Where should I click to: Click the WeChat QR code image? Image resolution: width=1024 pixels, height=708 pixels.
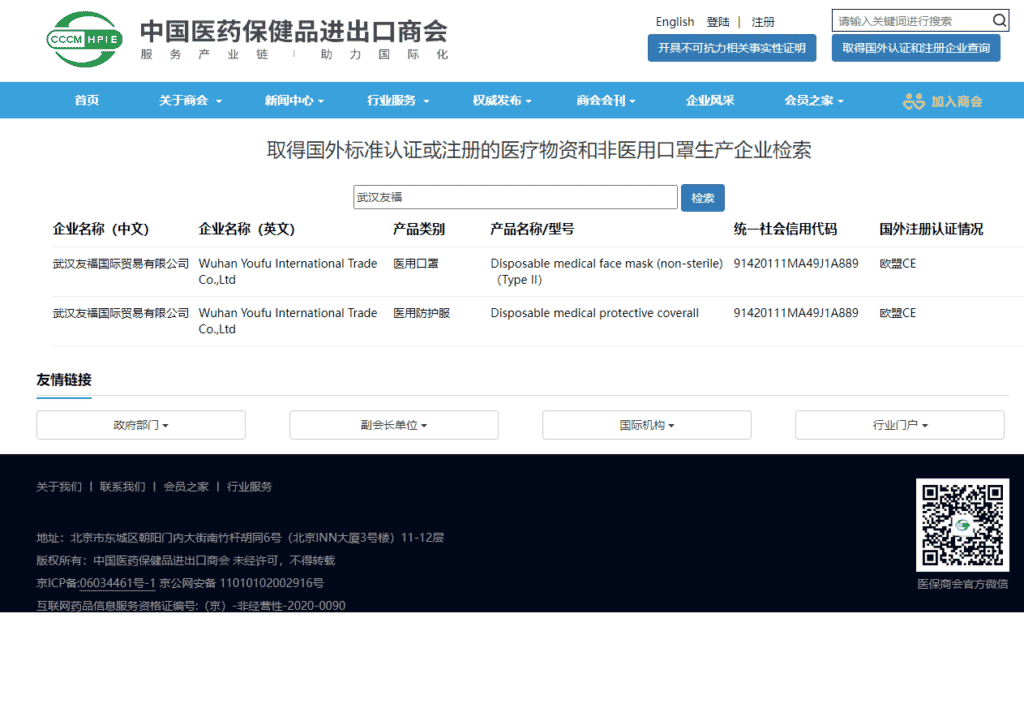pyautogui.click(x=962, y=525)
